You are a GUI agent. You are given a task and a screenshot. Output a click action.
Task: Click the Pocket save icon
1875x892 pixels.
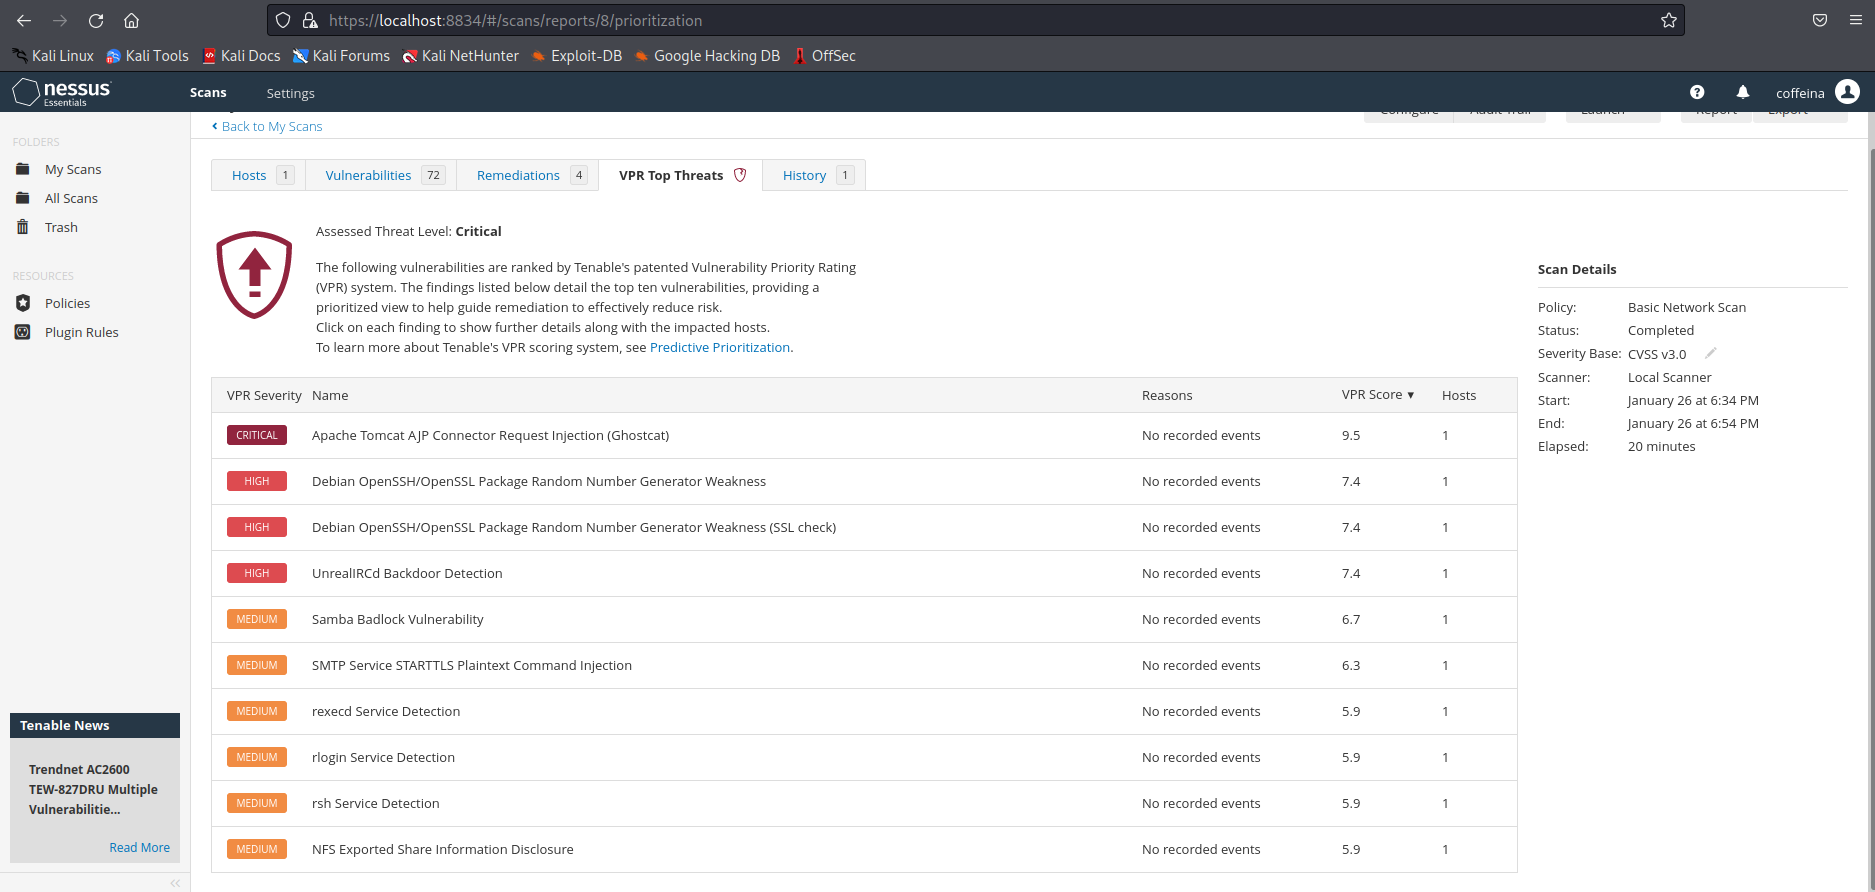pyautogui.click(x=1820, y=20)
